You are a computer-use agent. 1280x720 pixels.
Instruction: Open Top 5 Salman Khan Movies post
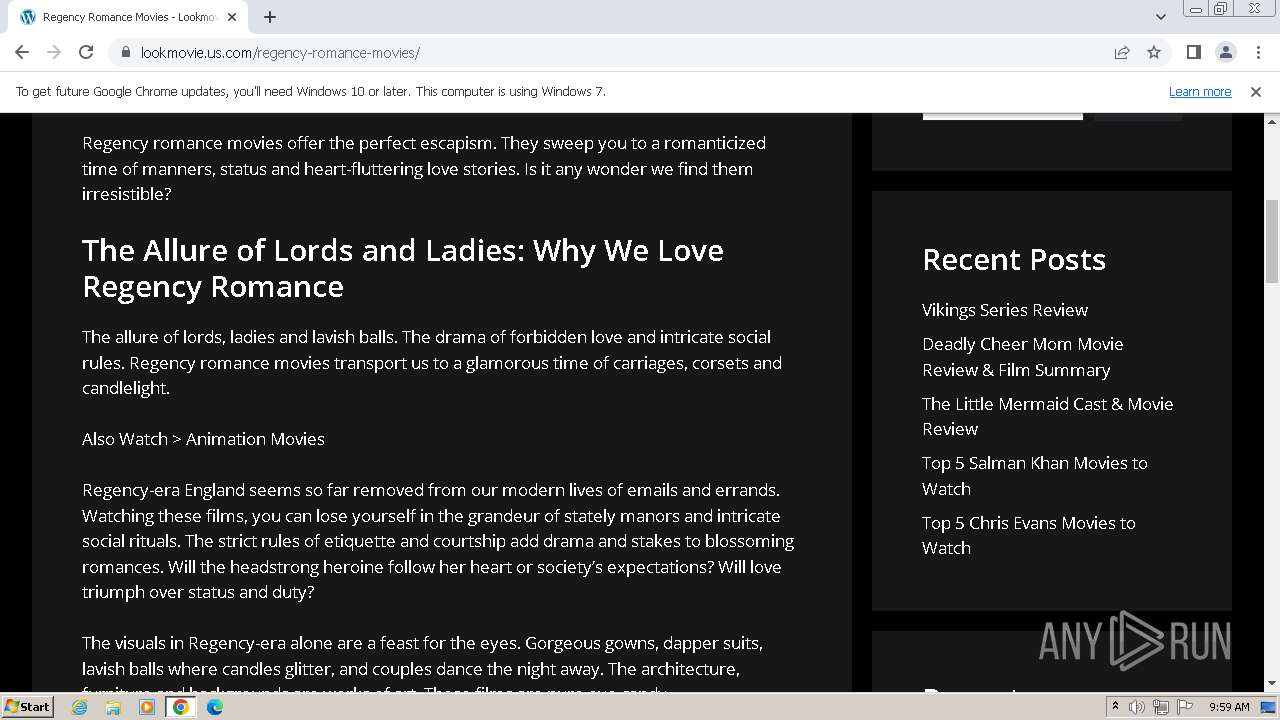tap(1034, 476)
